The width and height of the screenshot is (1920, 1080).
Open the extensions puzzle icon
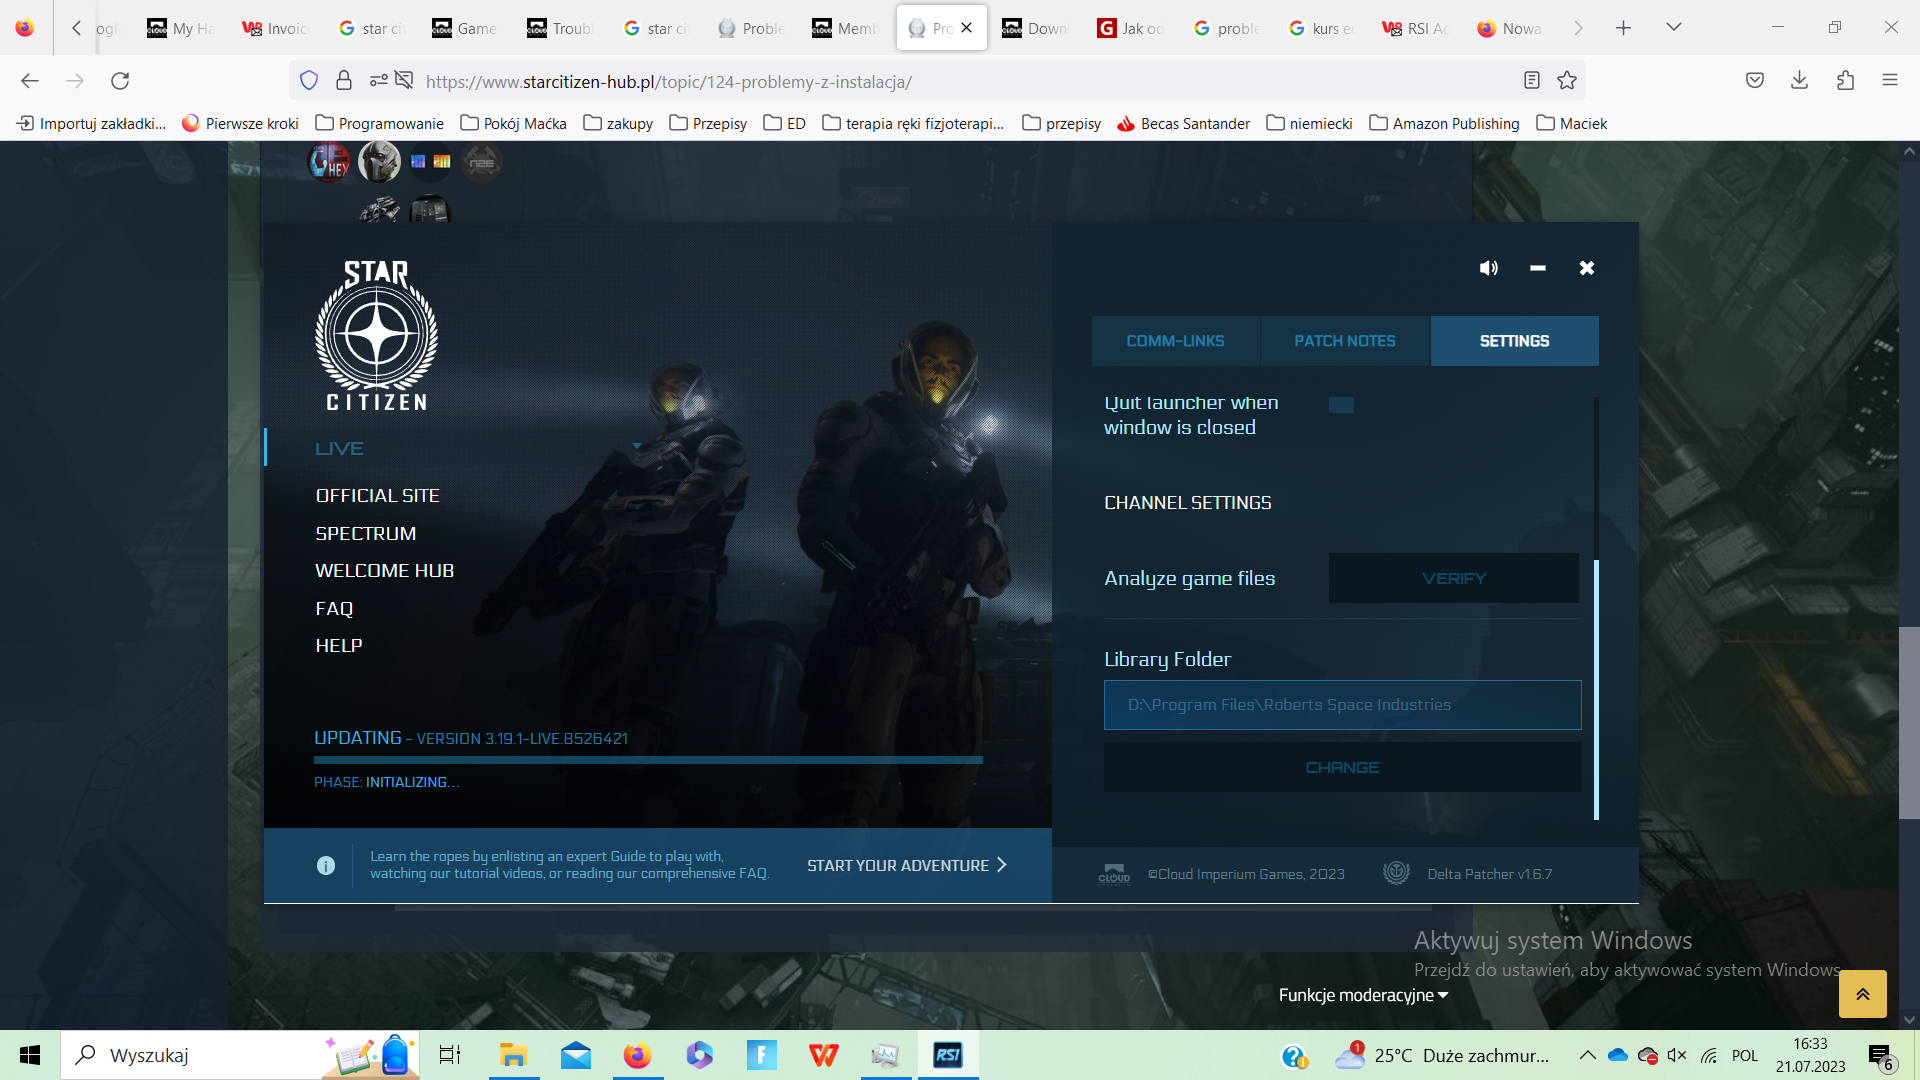point(1845,80)
